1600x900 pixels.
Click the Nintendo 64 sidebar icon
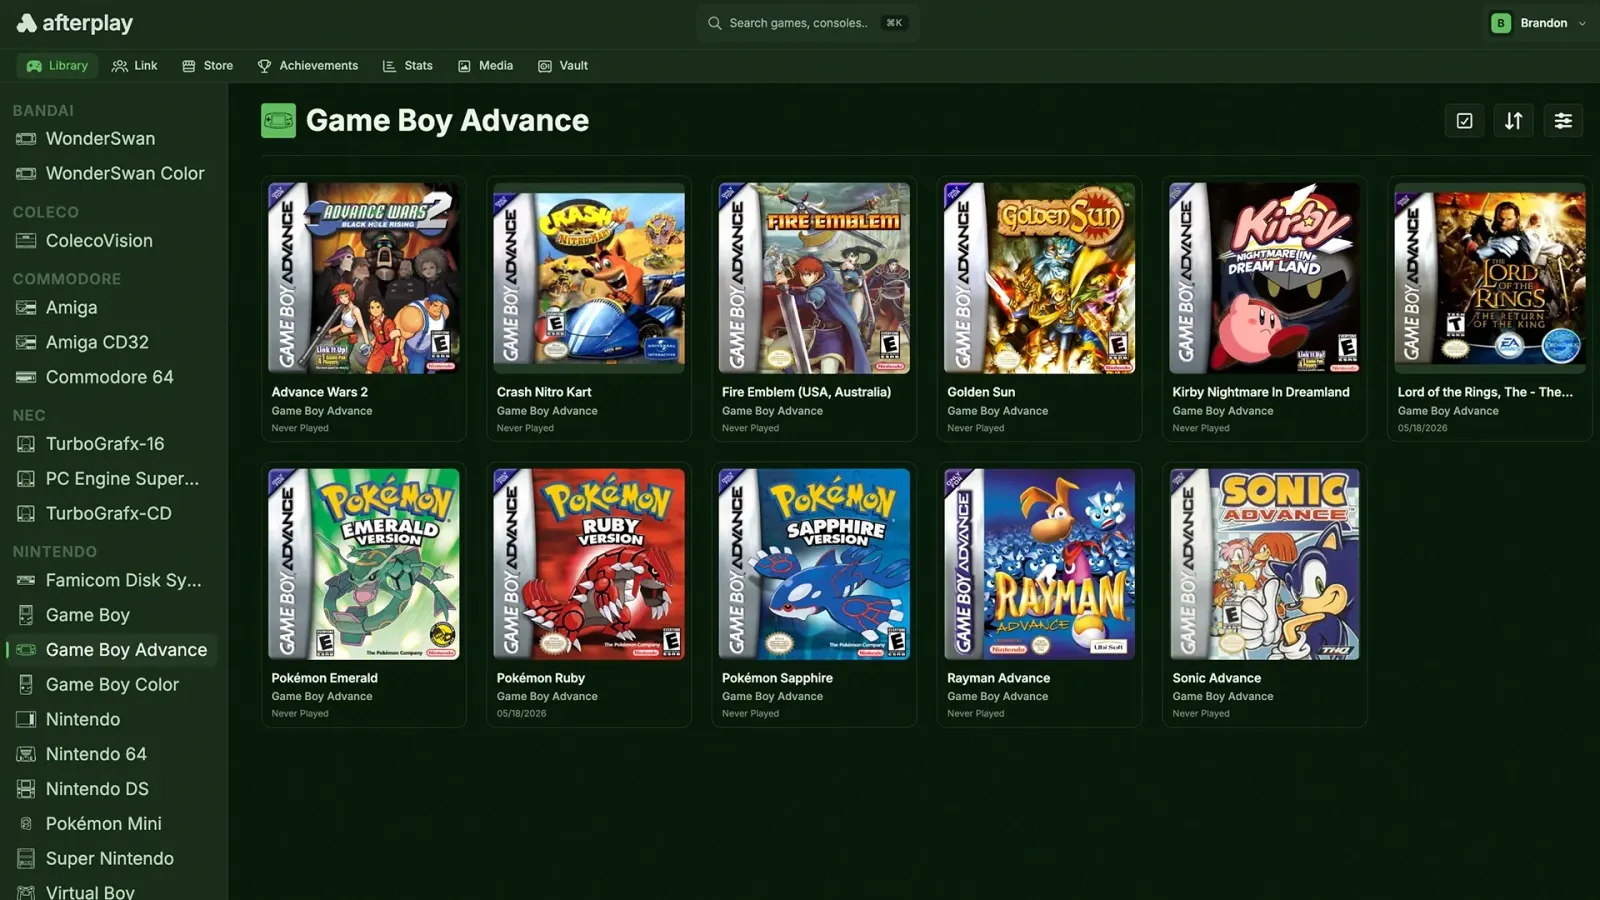click(26, 754)
